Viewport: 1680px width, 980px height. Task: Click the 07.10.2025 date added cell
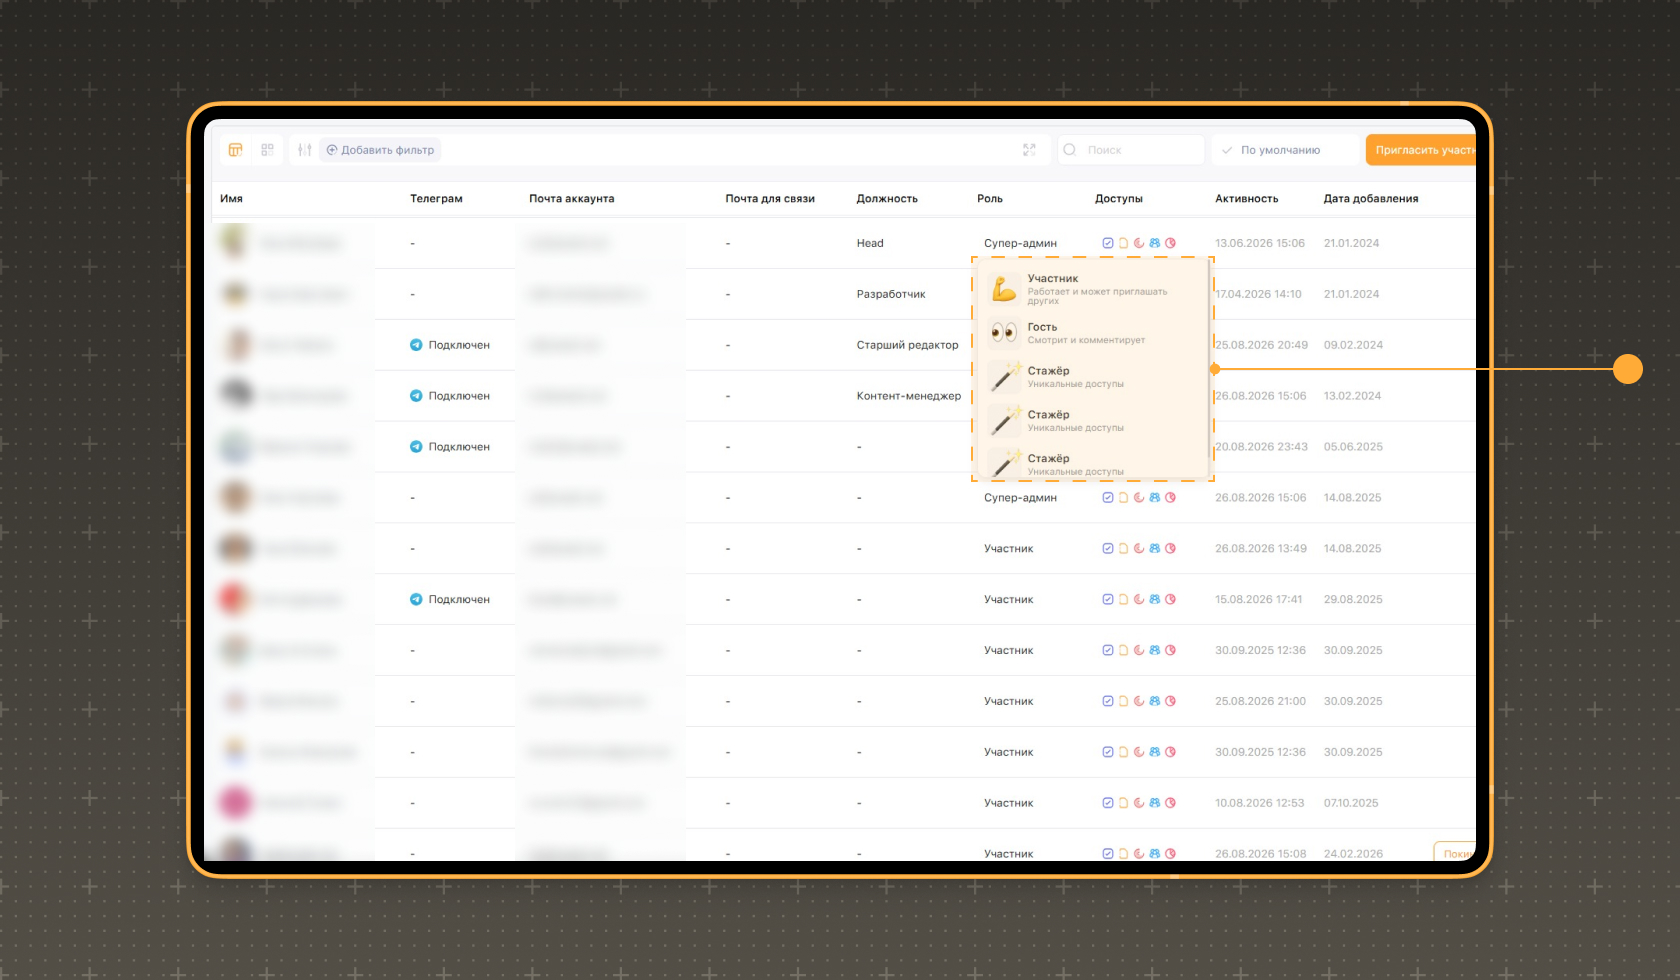pos(1351,803)
